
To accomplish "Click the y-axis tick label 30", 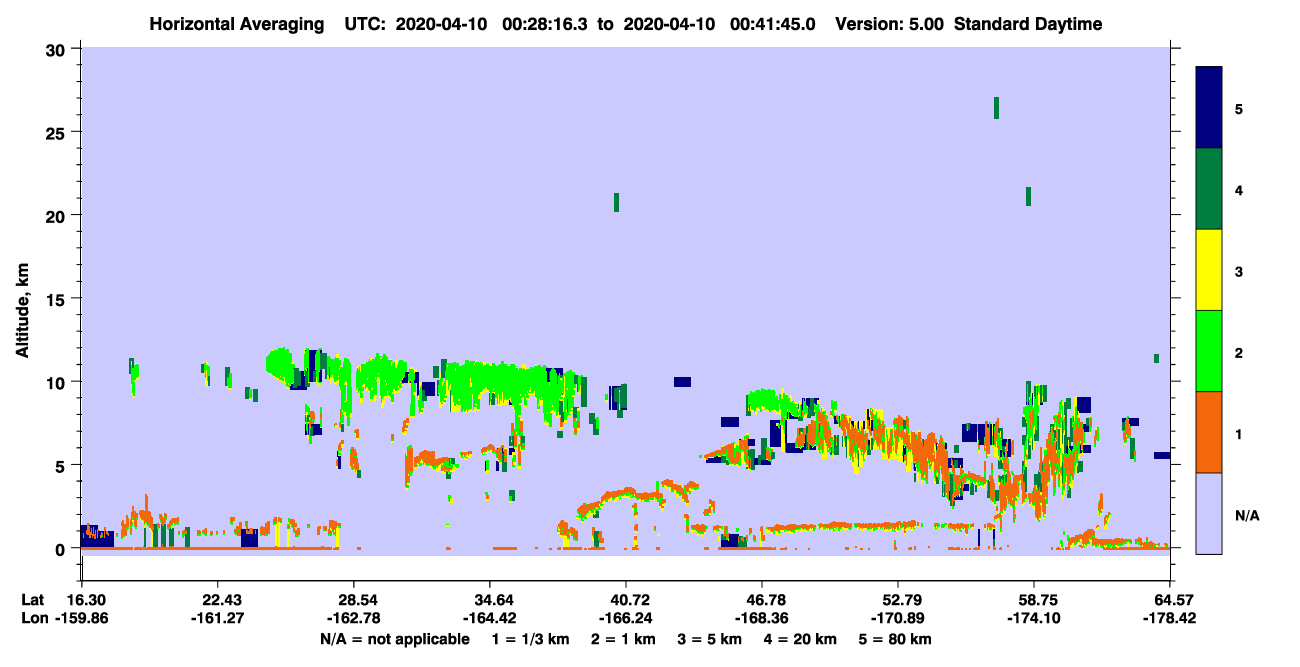I will coord(58,49).
